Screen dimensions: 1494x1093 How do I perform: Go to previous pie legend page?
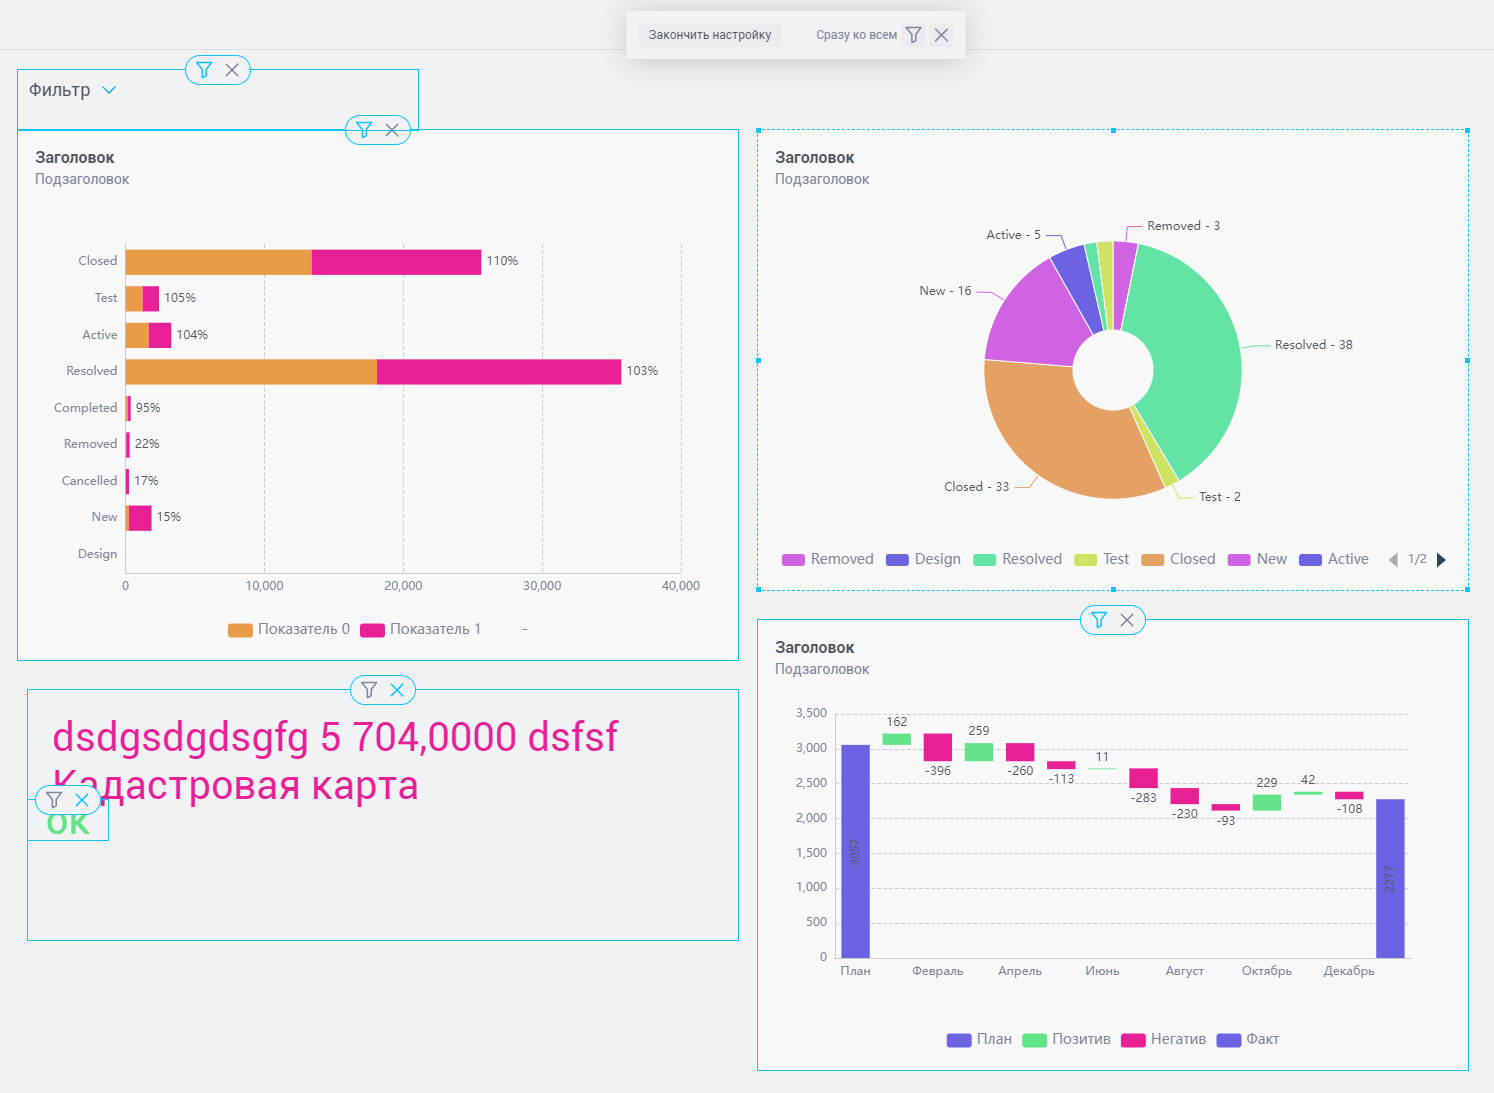(1393, 560)
